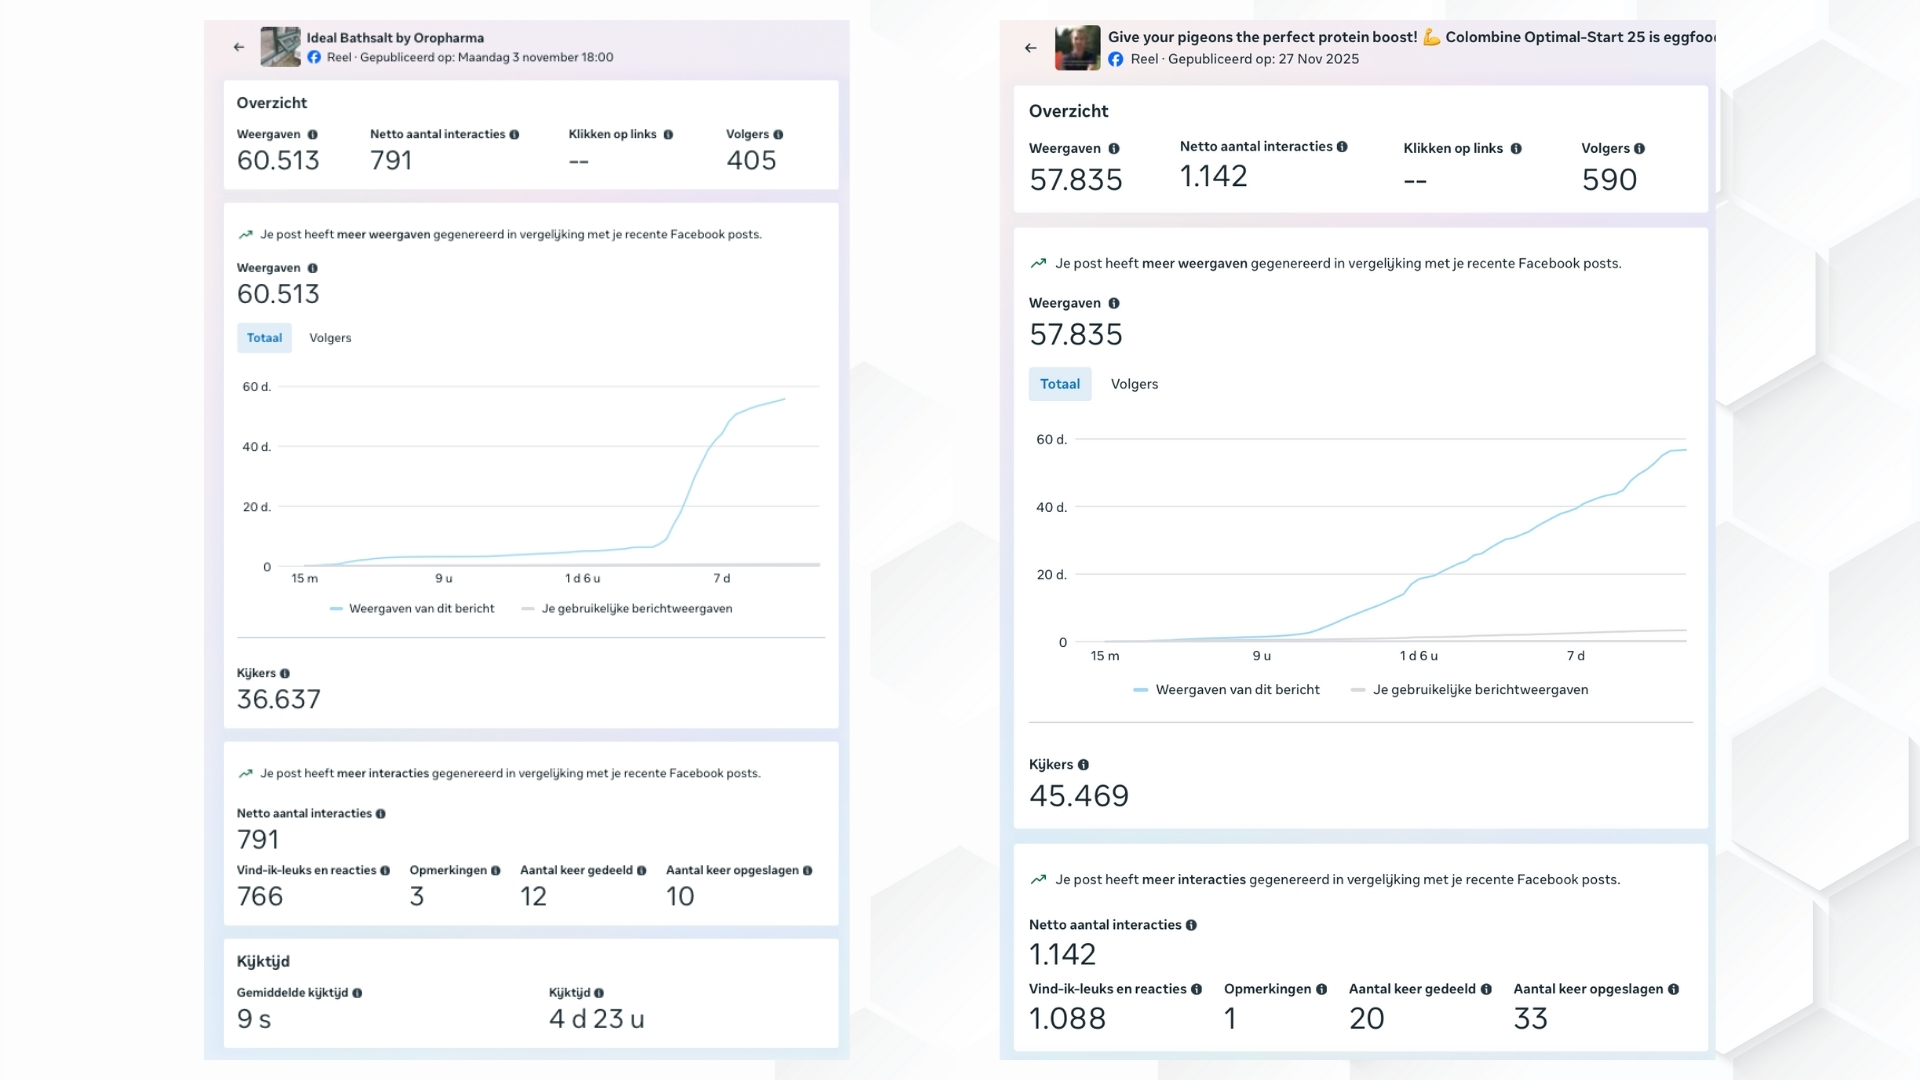Image resolution: width=1920 pixels, height=1080 pixels.
Task: Click info icon beside Kijkers 45.469
Action: [x=1083, y=765]
